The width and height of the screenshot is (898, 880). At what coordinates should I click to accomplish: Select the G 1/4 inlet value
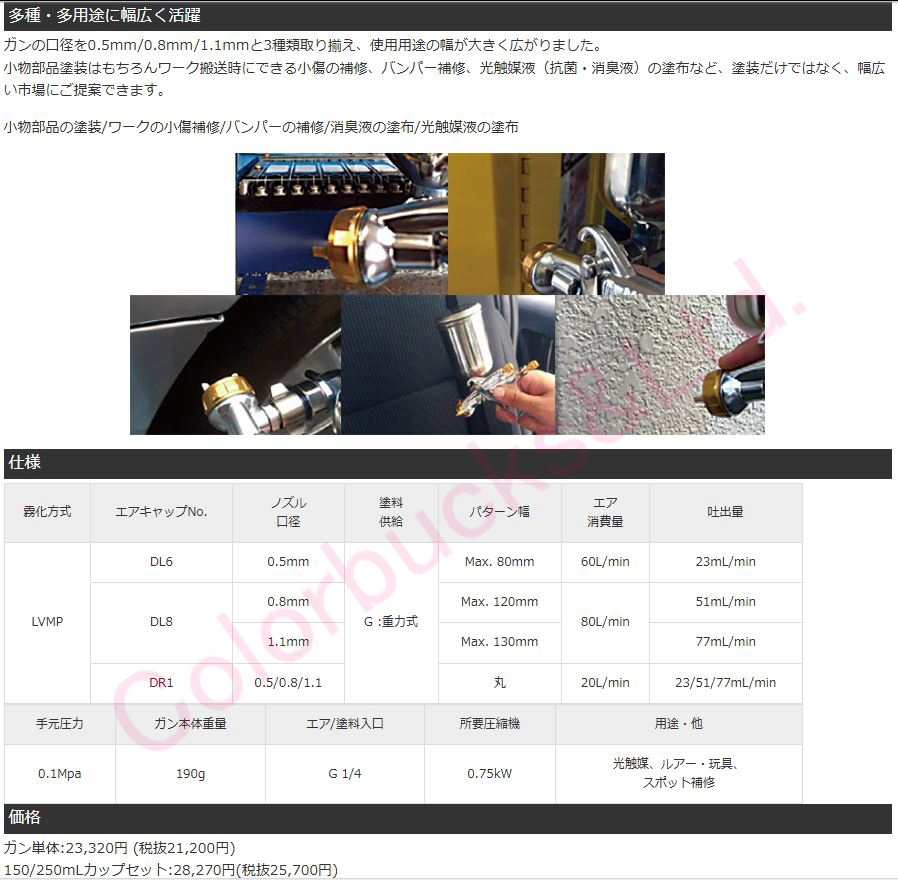[345, 774]
